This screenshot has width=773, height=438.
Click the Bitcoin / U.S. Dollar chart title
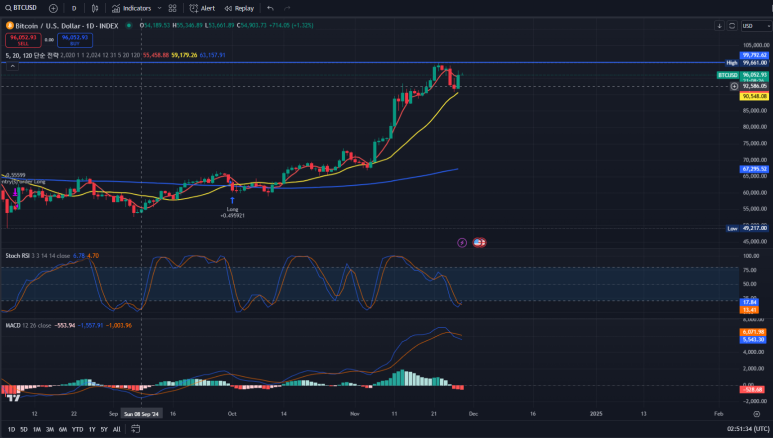click(67, 26)
